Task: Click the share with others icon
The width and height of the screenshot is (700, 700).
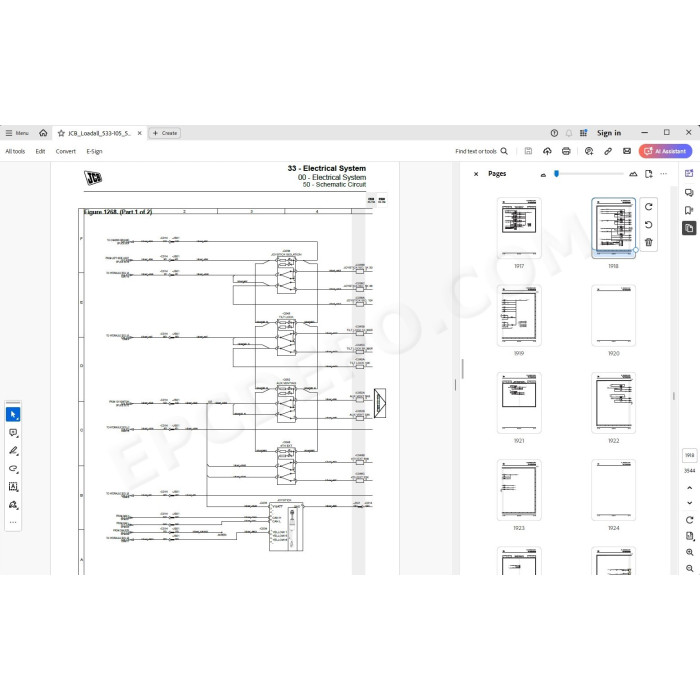Action: click(x=589, y=151)
